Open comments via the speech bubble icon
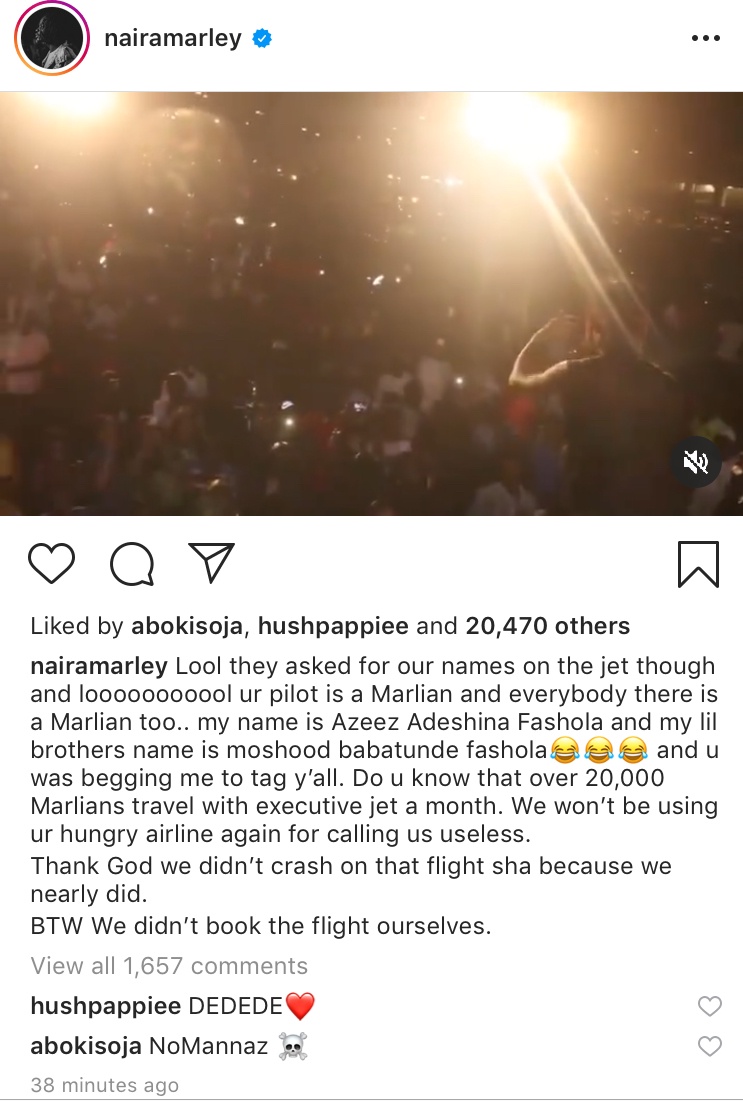743x1101 pixels. click(x=132, y=564)
